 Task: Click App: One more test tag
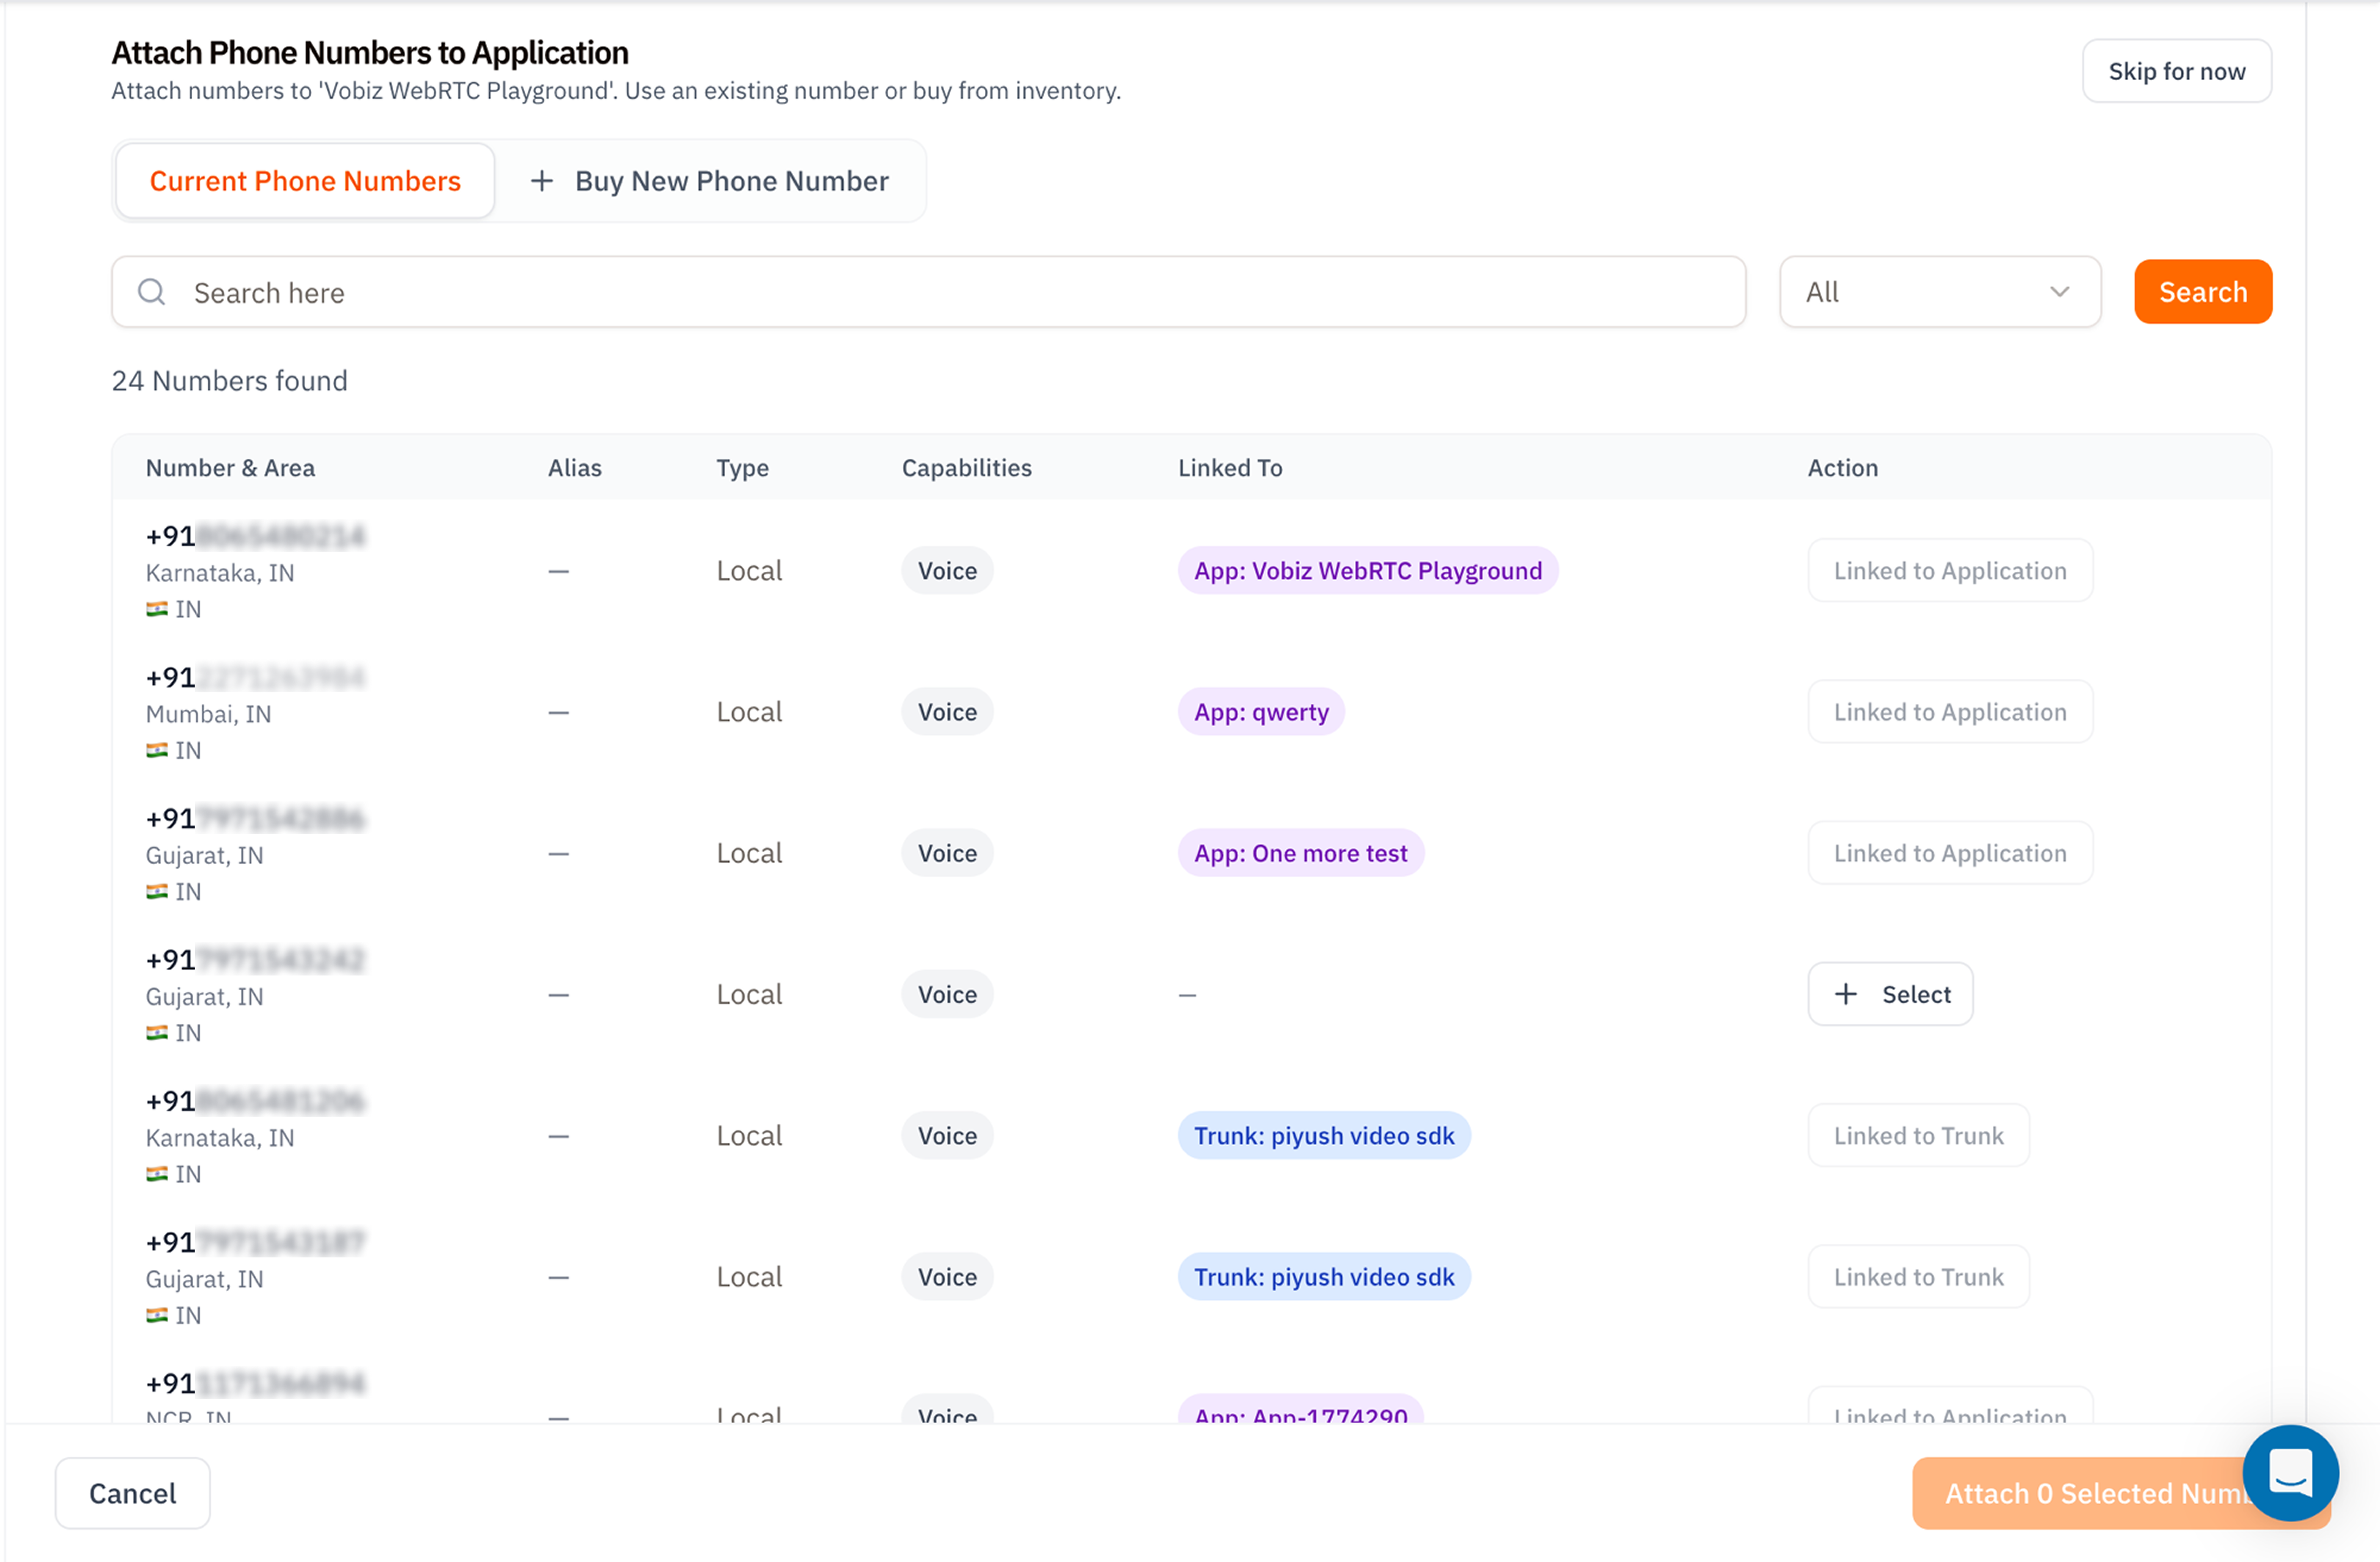tap(1301, 853)
